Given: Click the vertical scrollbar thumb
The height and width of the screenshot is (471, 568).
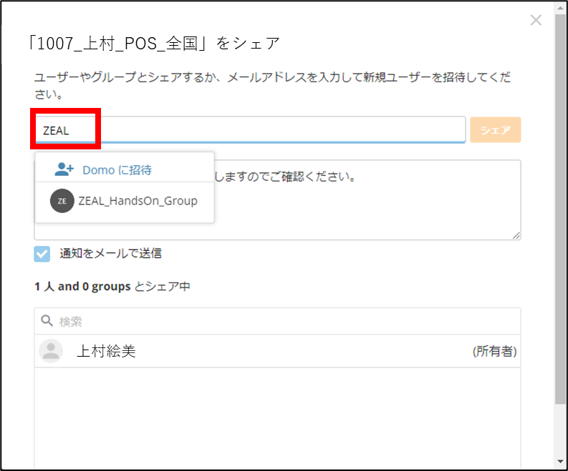Looking at the screenshot, I should click(560, 209).
